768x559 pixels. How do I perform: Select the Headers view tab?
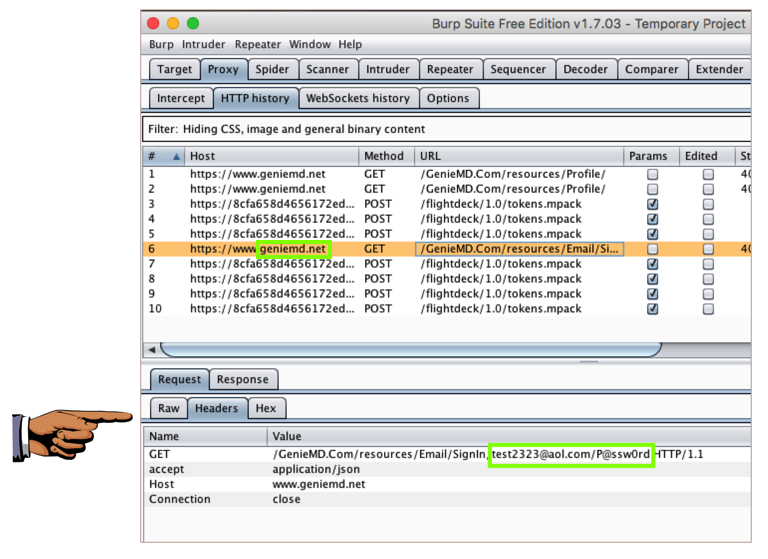click(x=216, y=408)
